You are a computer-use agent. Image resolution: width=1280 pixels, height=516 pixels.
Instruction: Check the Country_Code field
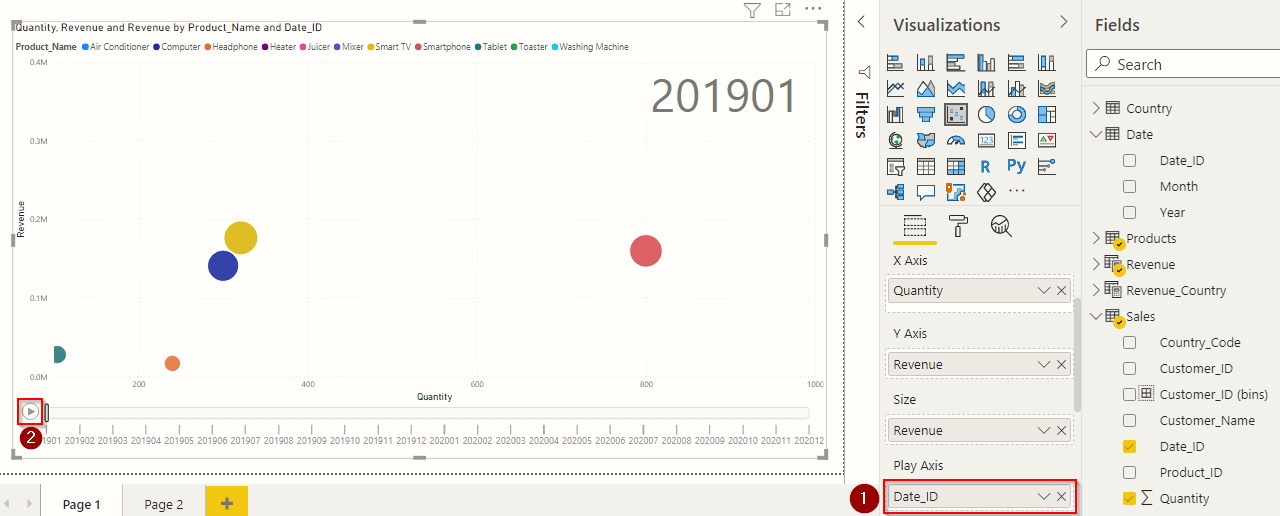1129,342
